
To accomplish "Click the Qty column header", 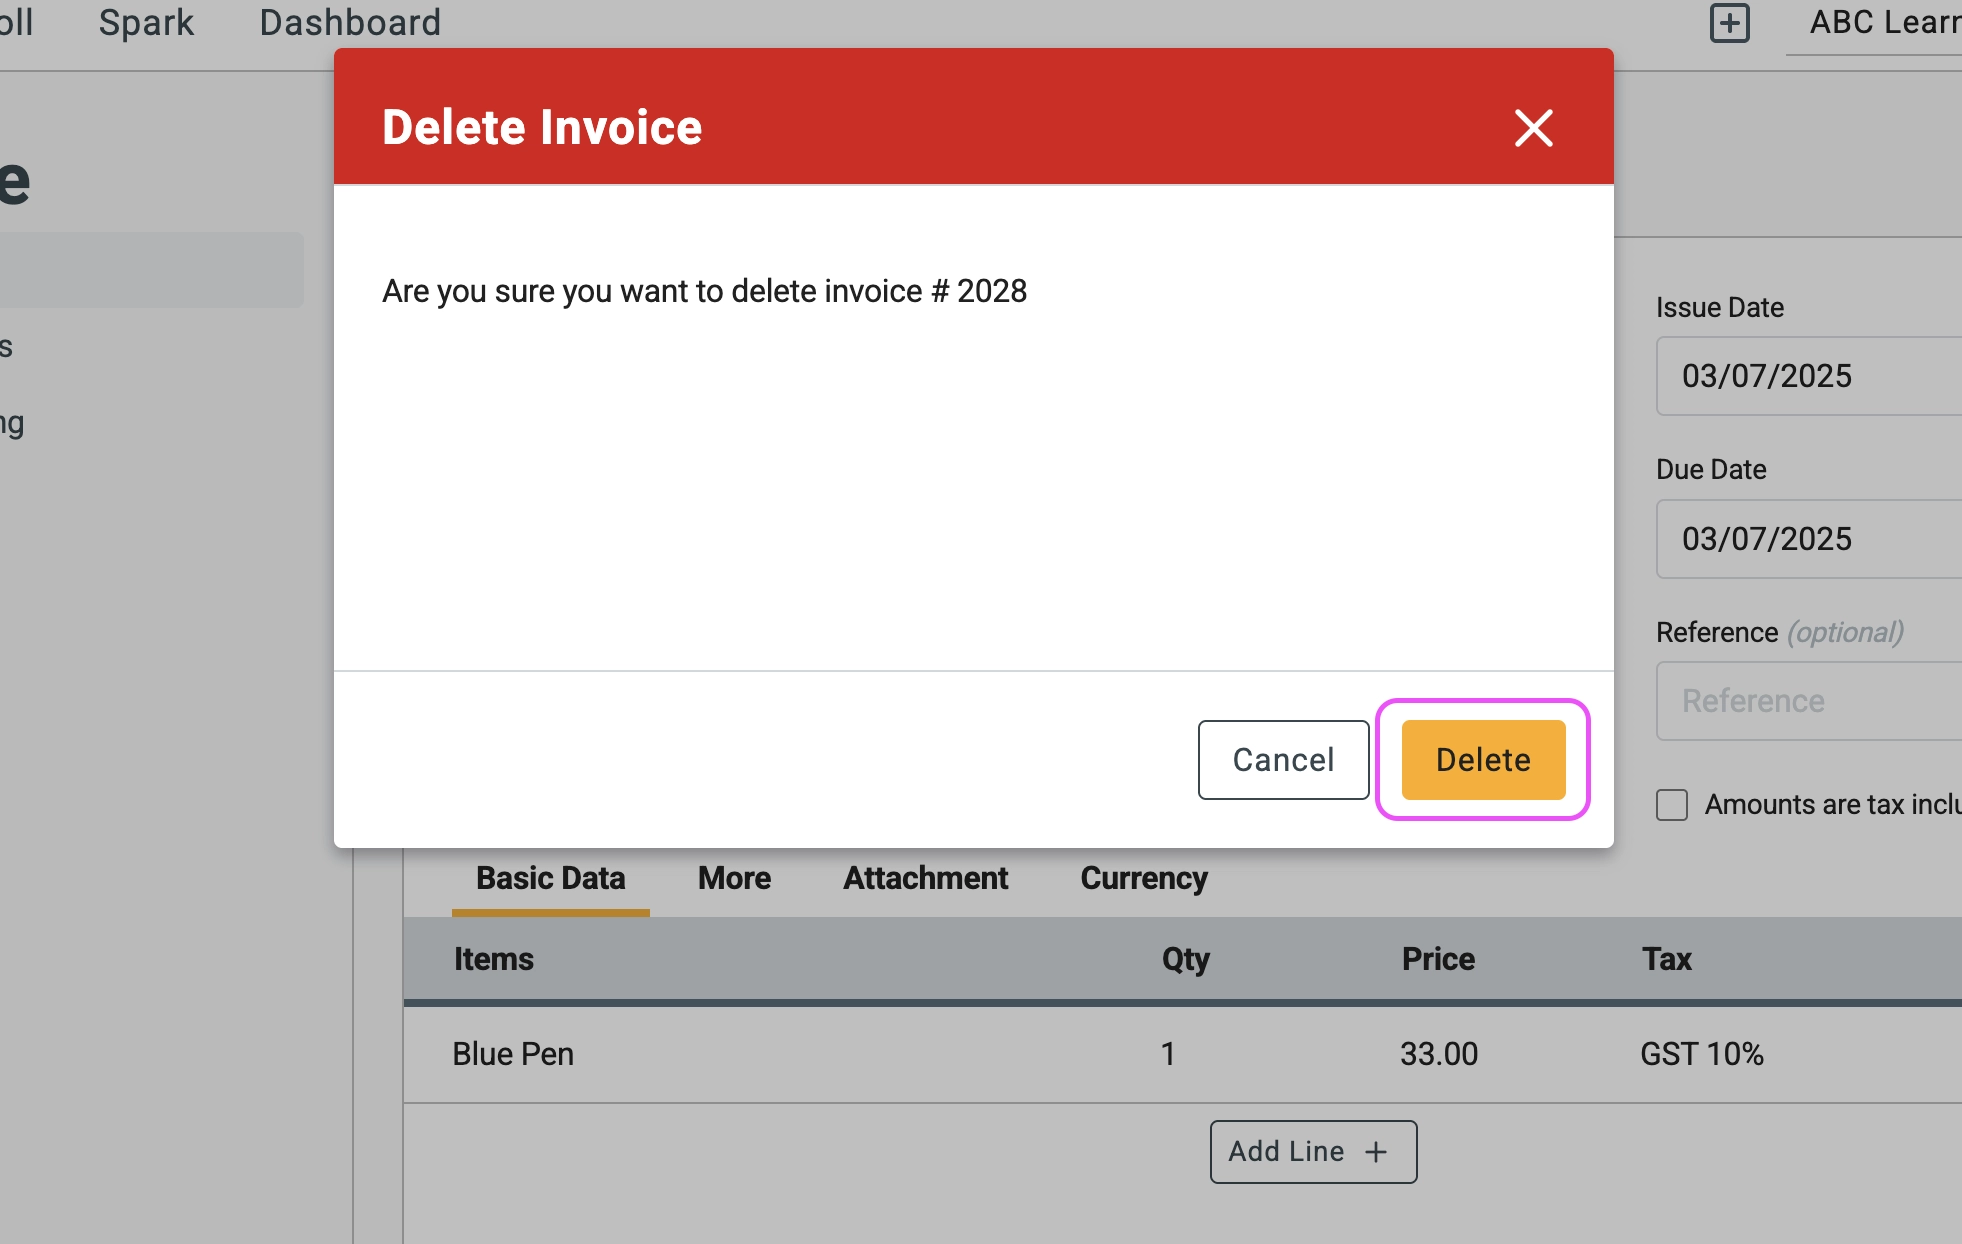I will pos(1186,959).
